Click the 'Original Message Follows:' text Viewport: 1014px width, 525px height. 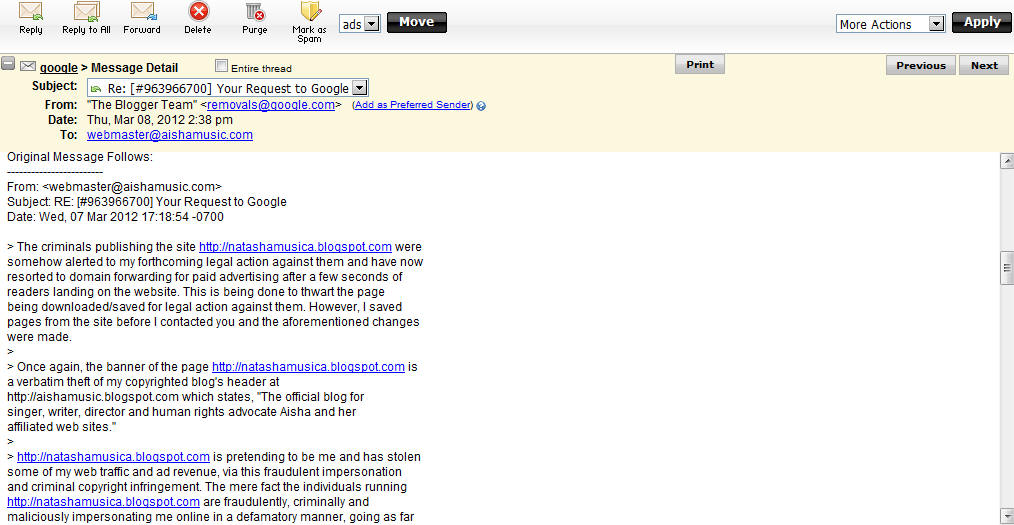click(80, 156)
